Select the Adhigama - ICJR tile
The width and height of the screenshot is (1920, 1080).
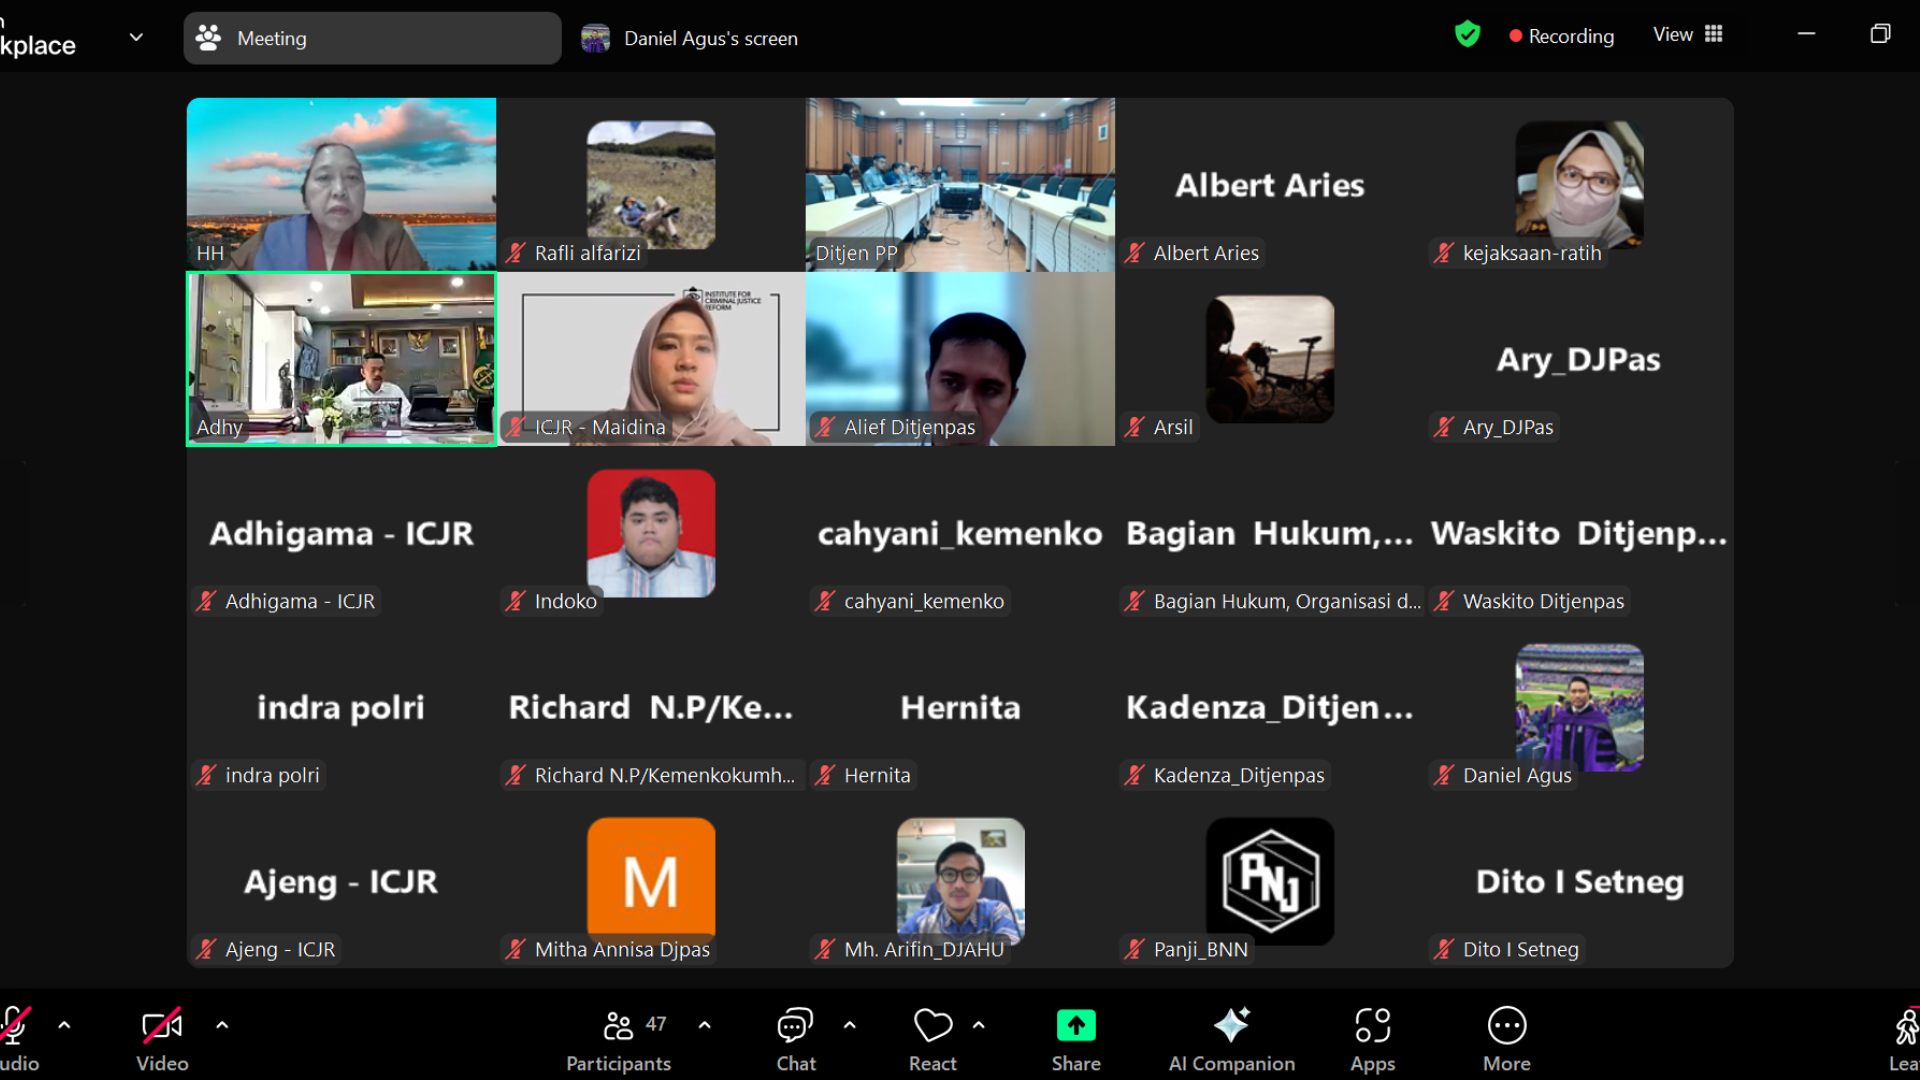pyautogui.click(x=341, y=533)
